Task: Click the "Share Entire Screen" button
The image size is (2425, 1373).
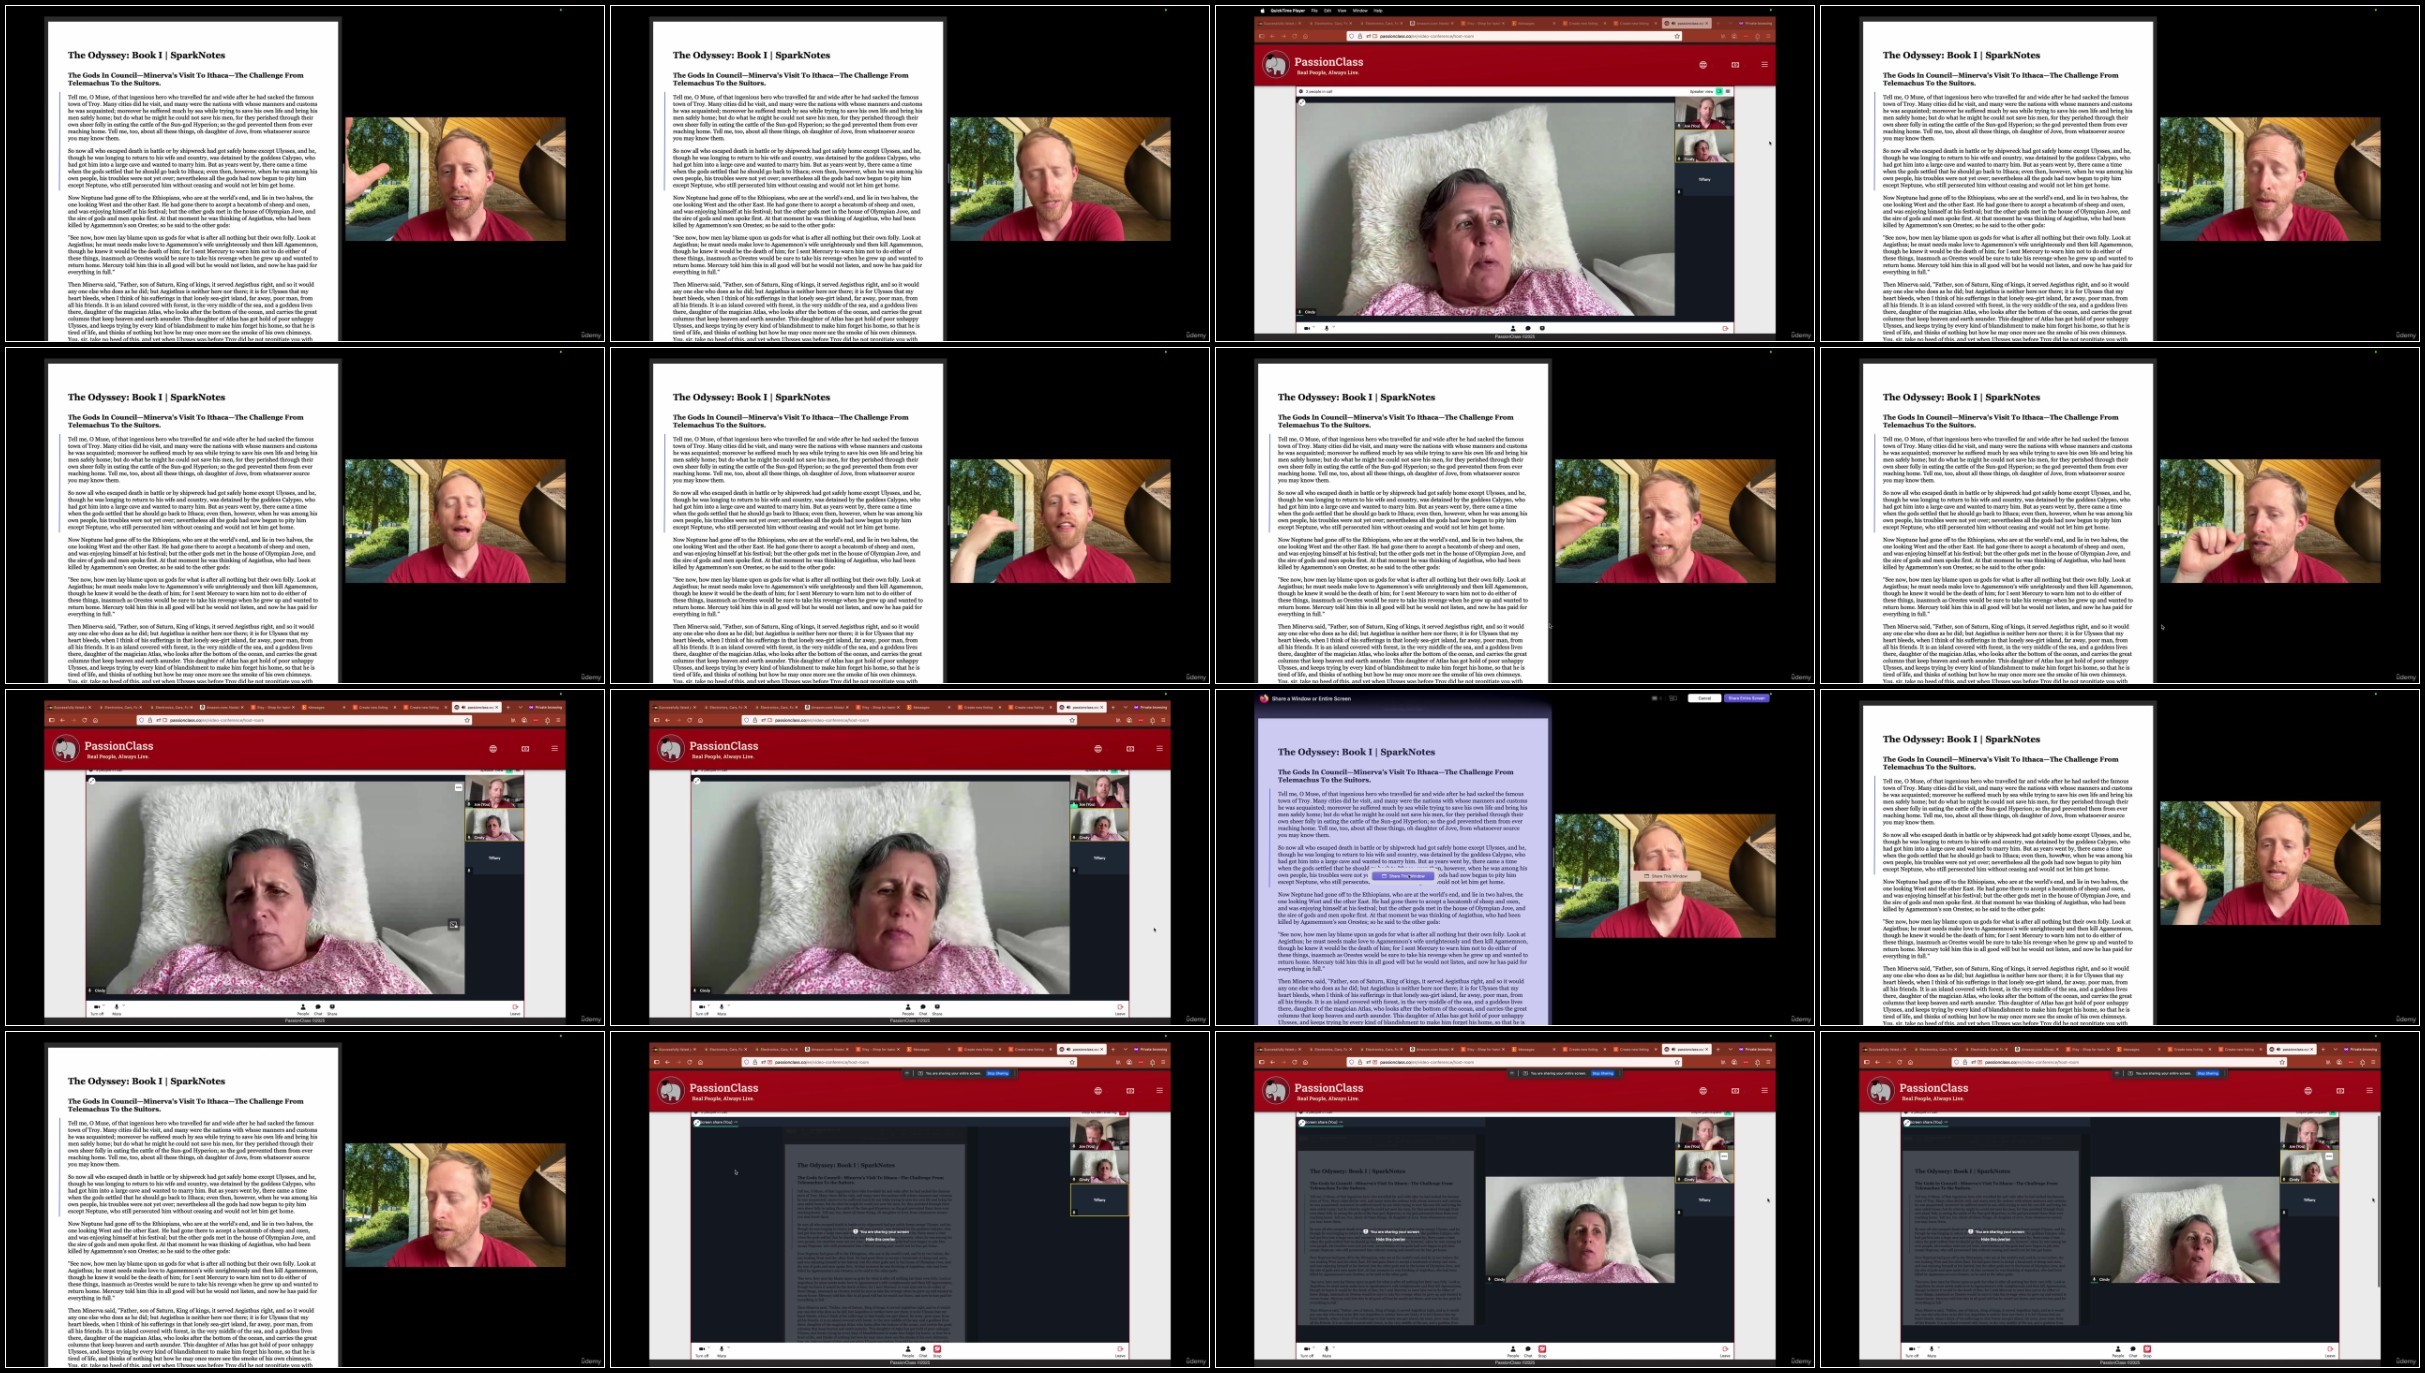Action: tap(1746, 698)
